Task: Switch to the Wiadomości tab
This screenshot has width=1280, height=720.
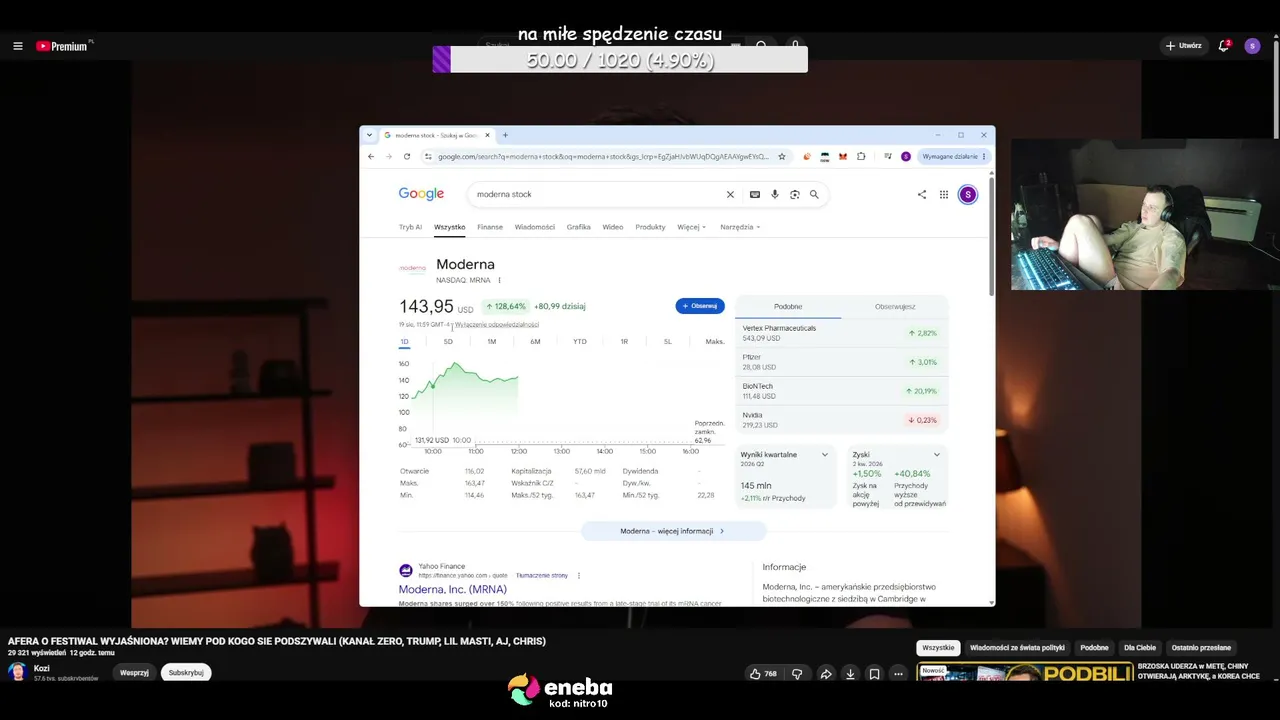Action: click(535, 227)
